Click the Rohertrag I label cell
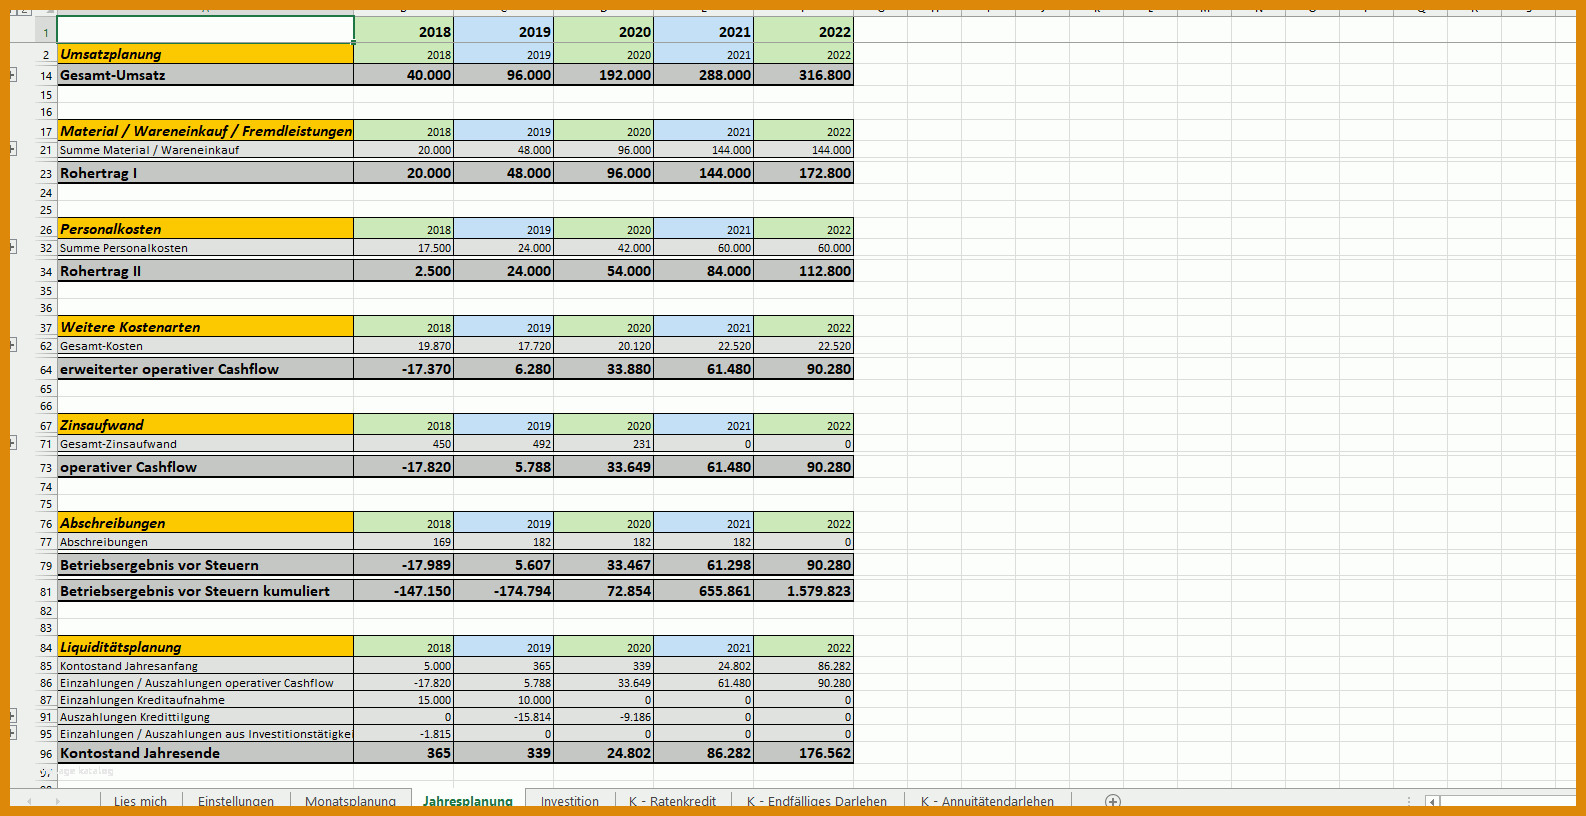This screenshot has height=816, width=1586. coord(205,173)
